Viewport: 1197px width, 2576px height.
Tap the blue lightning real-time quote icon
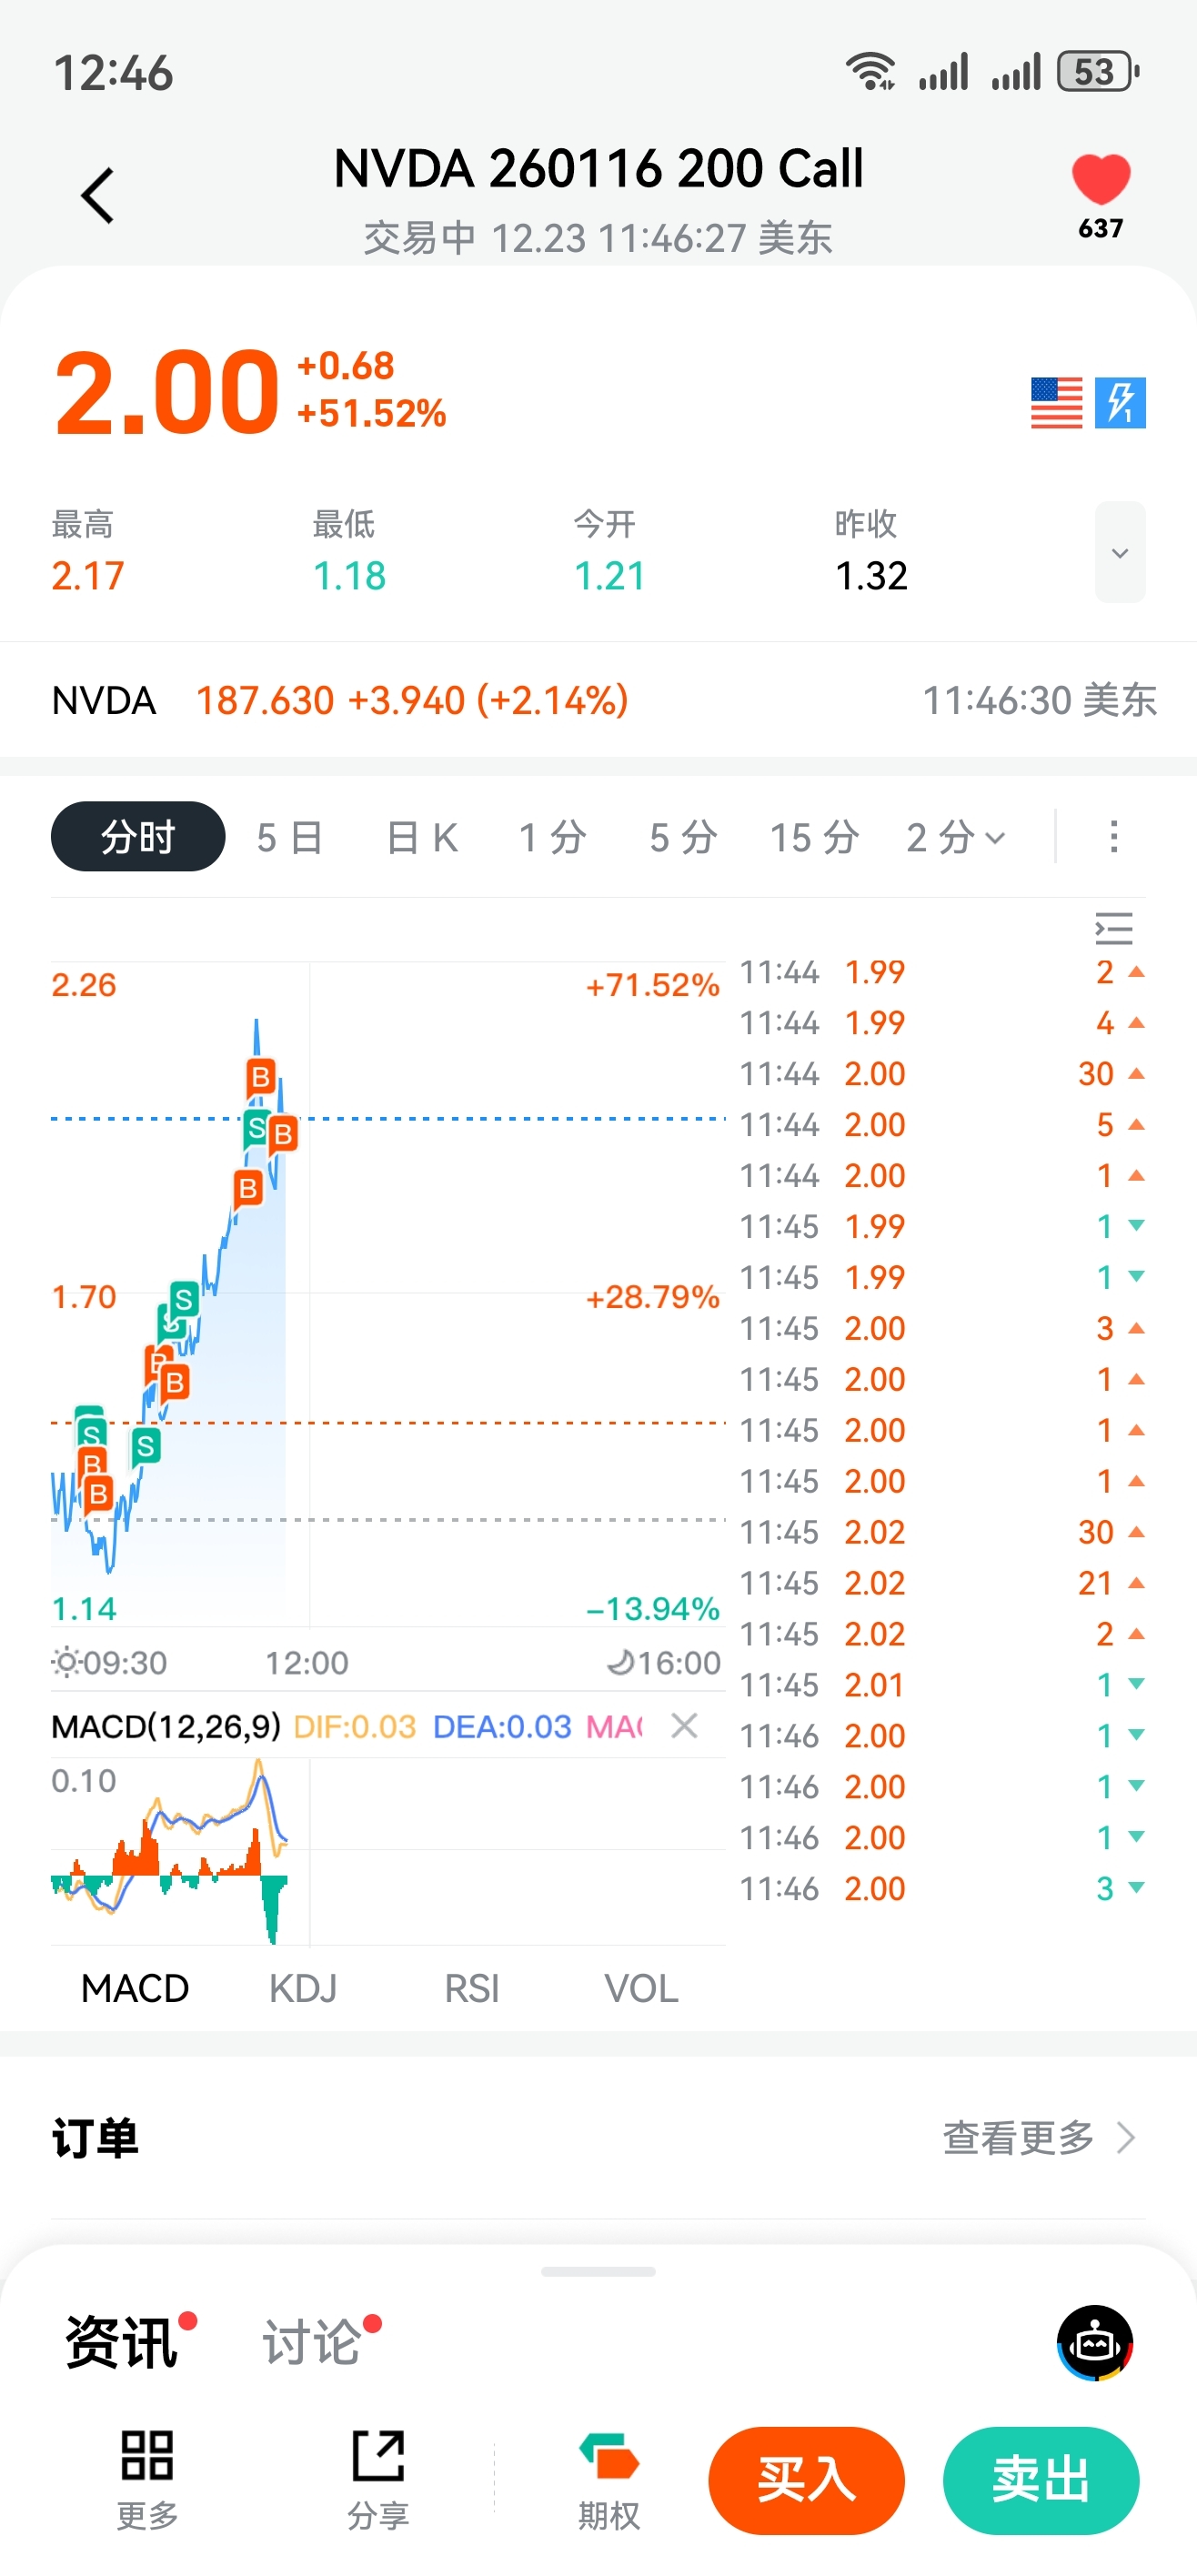click(x=1120, y=403)
